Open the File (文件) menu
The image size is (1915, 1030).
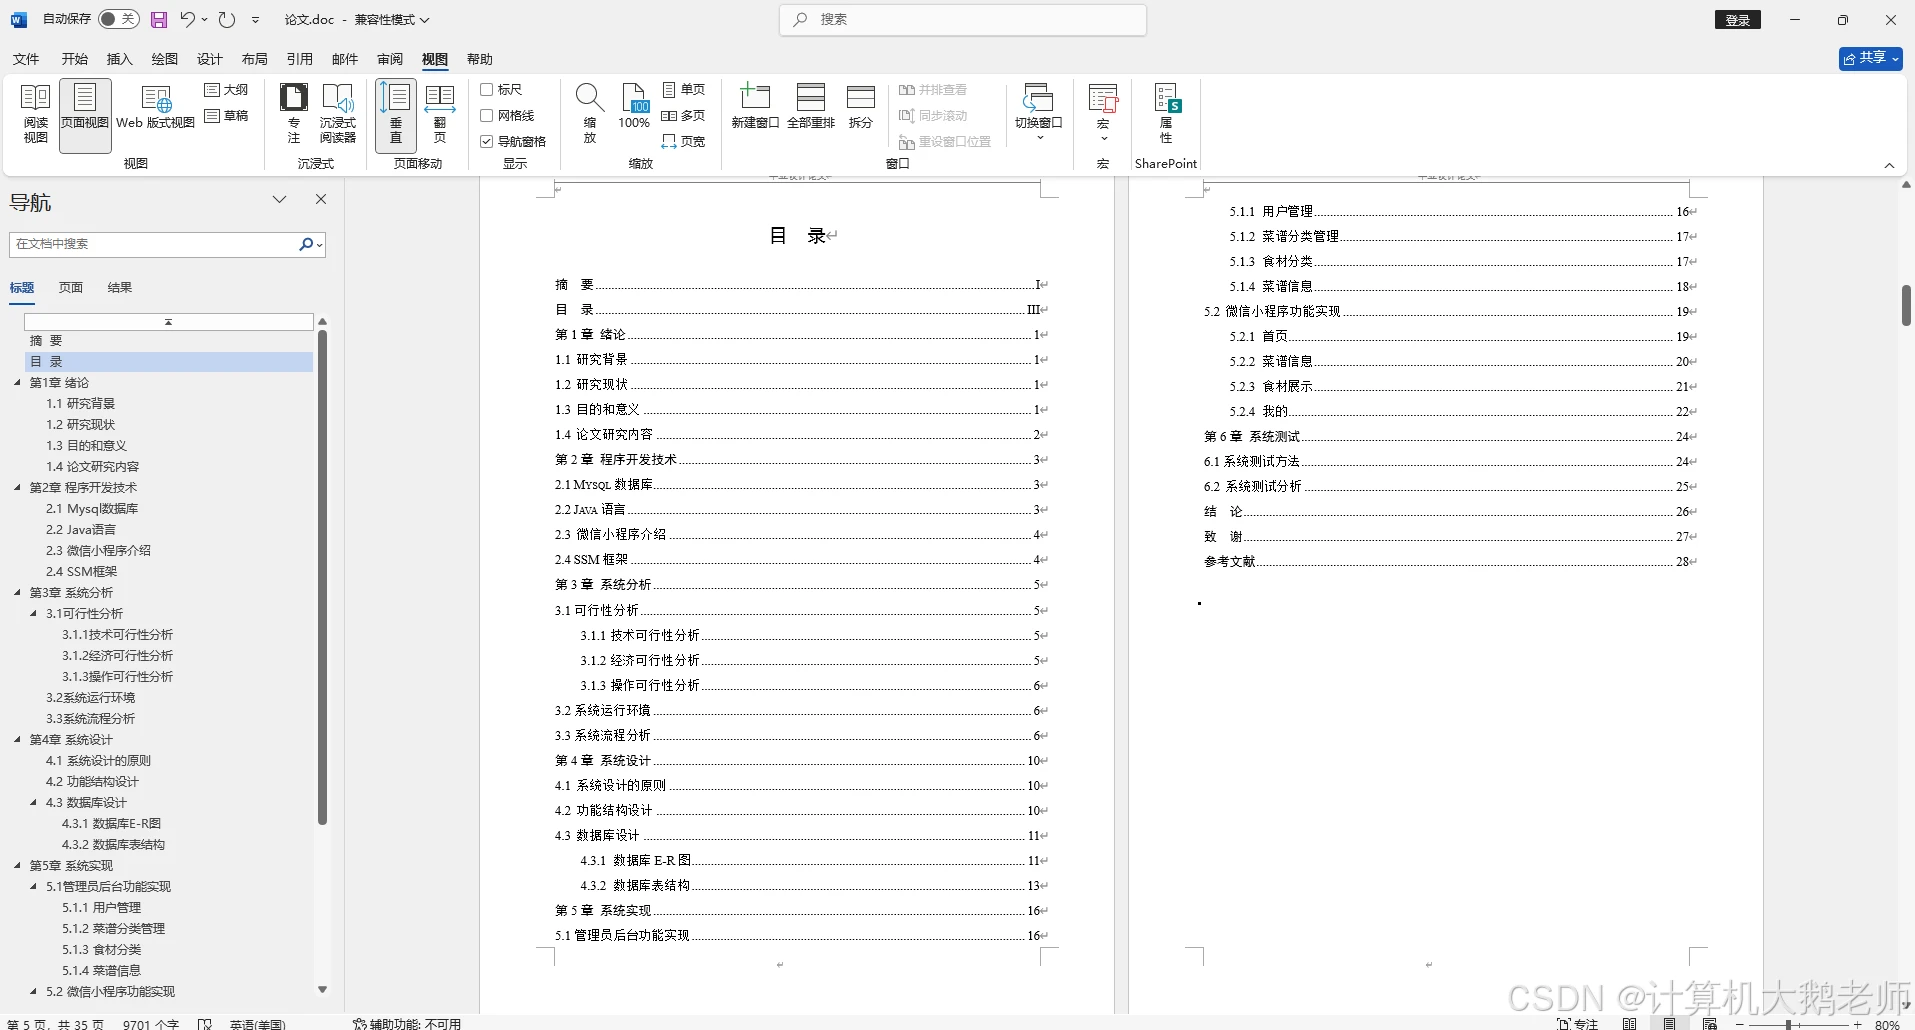tap(26, 59)
